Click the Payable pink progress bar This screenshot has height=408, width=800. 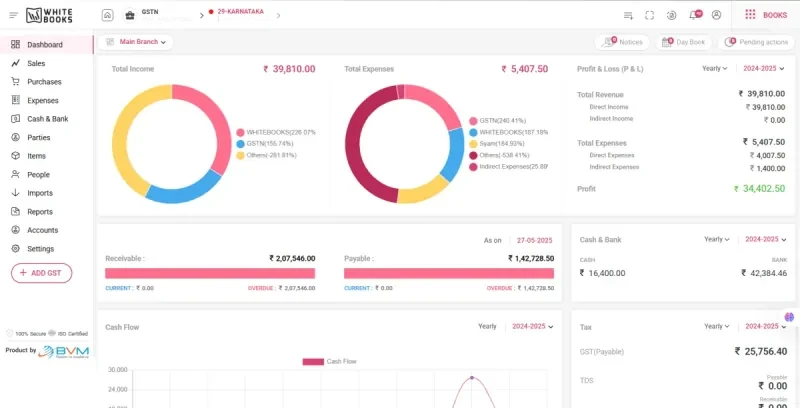[449, 273]
